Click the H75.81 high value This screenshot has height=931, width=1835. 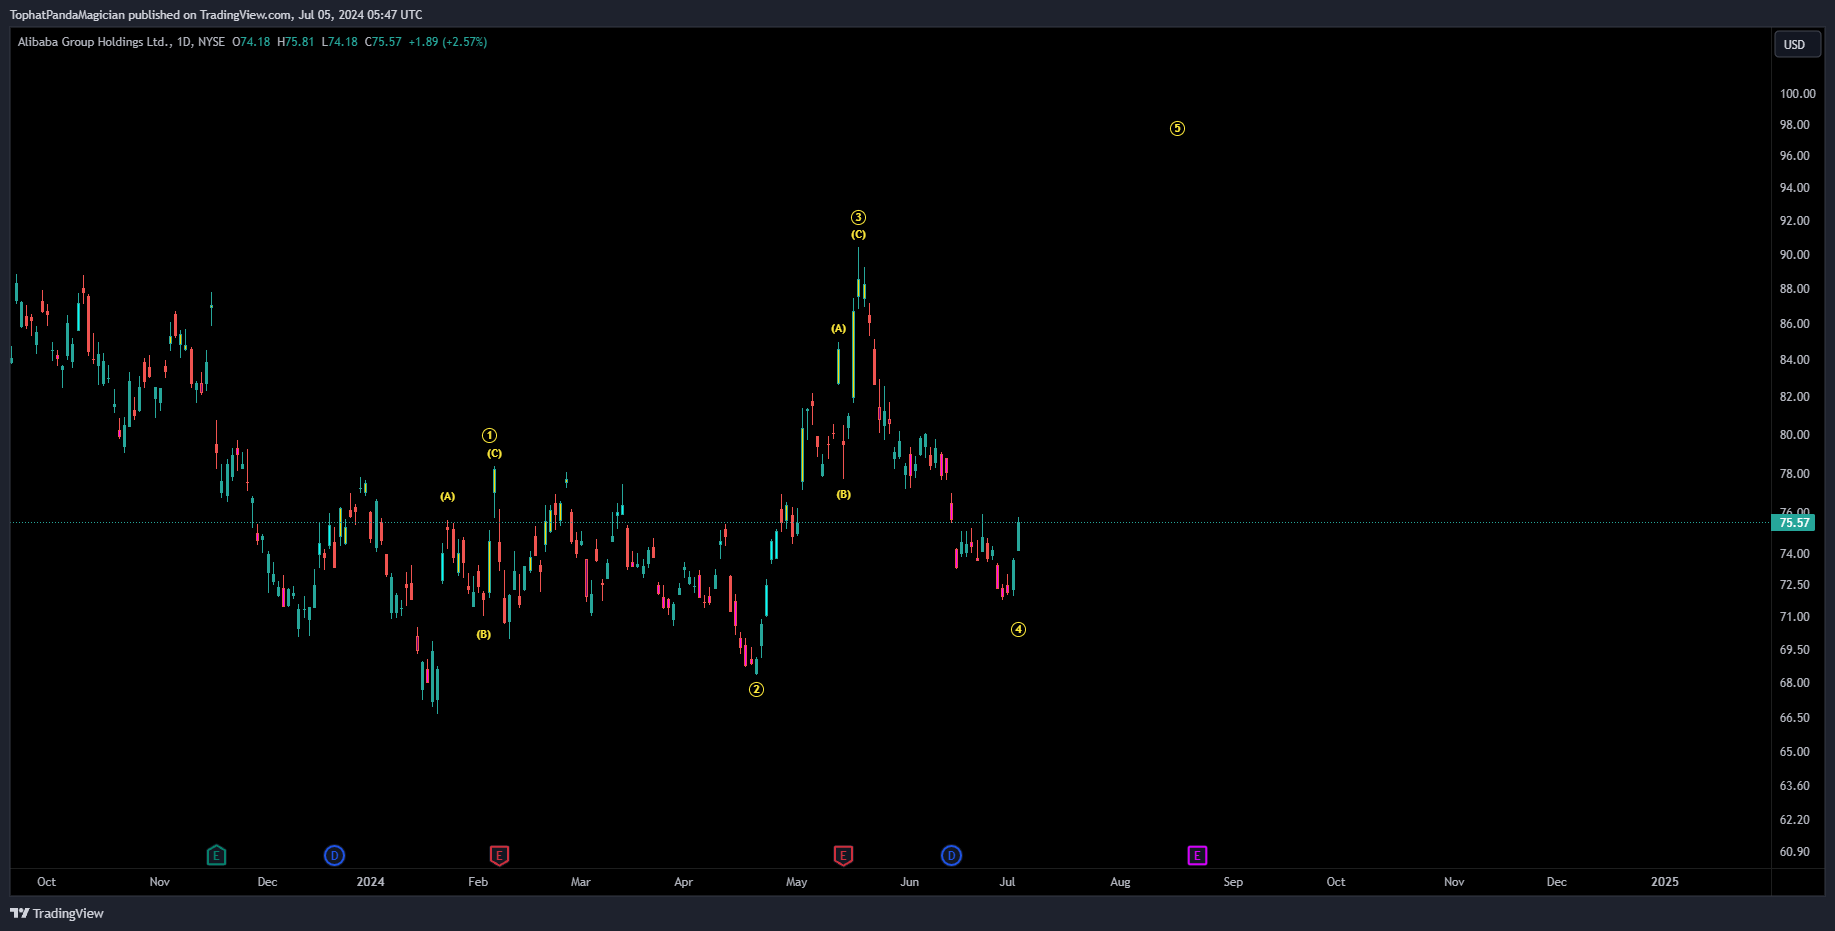pos(295,42)
